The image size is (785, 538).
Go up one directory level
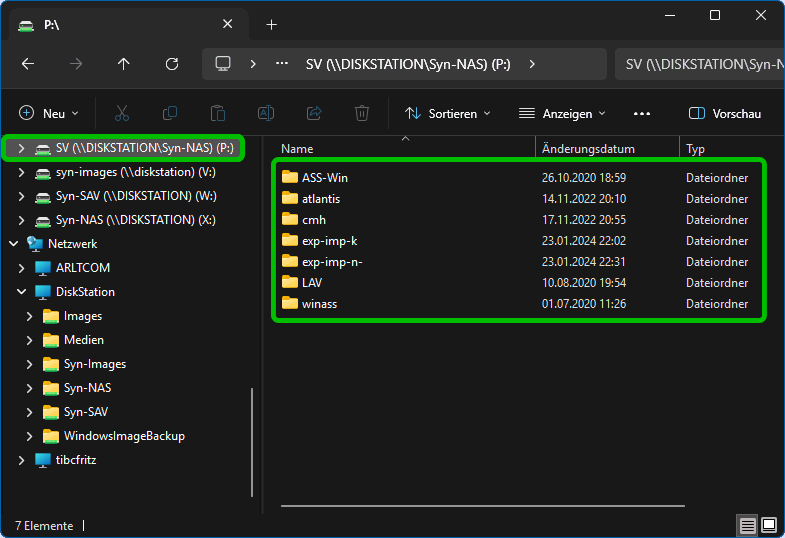[124, 64]
